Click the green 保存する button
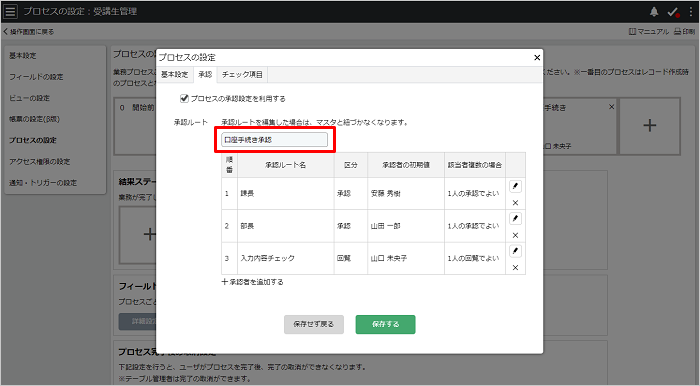This screenshot has height=386, width=700. (386, 324)
